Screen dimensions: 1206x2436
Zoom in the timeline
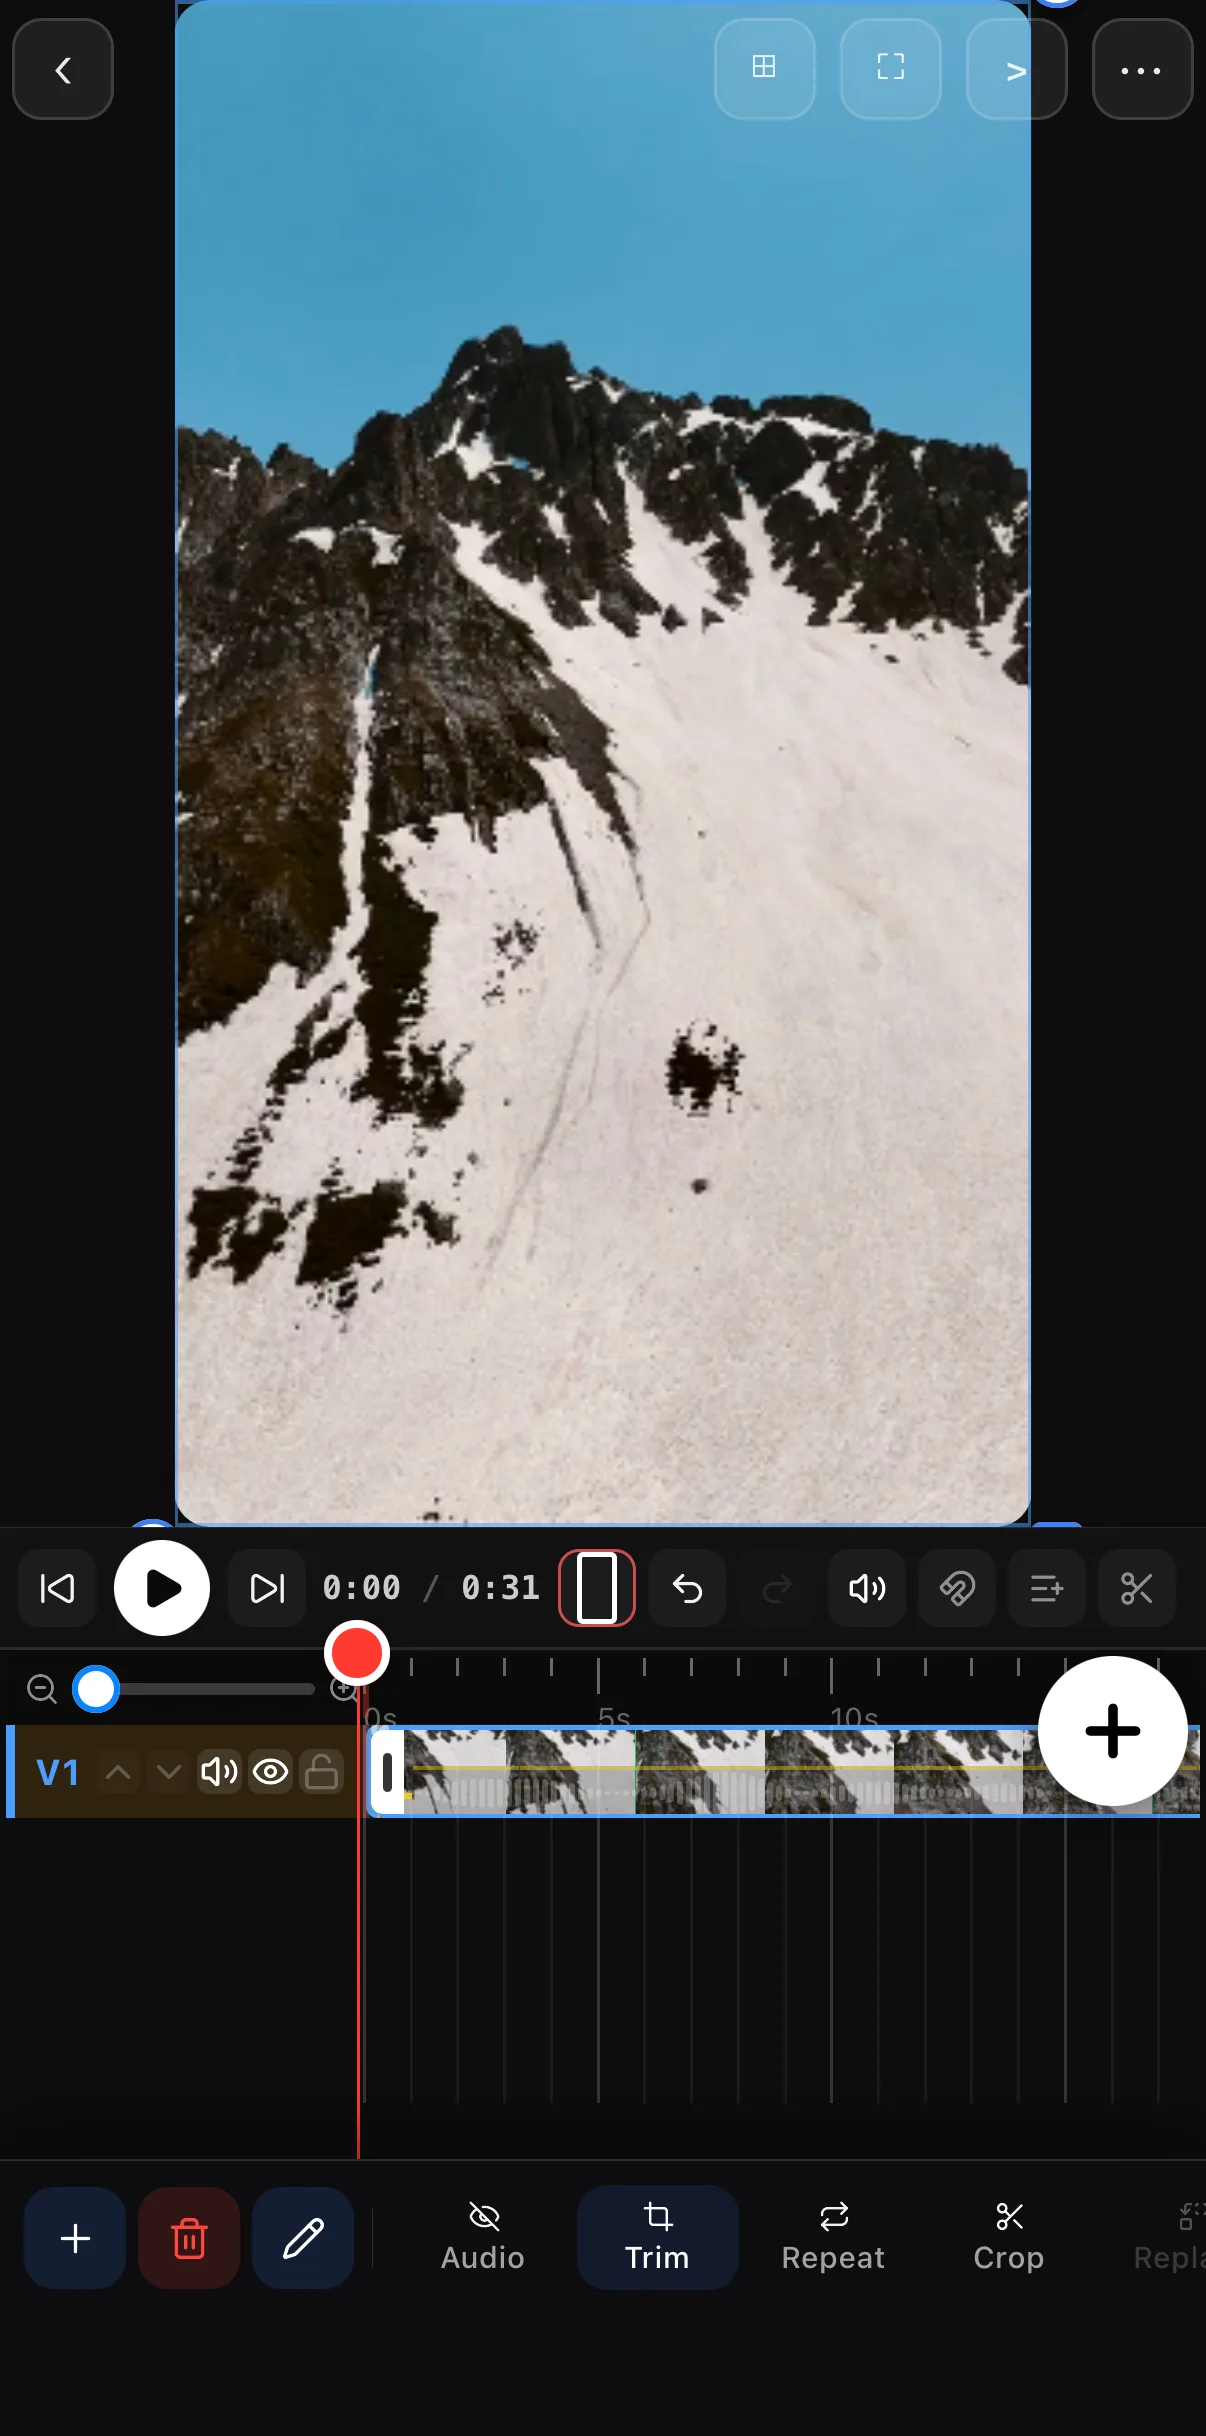click(344, 1689)
